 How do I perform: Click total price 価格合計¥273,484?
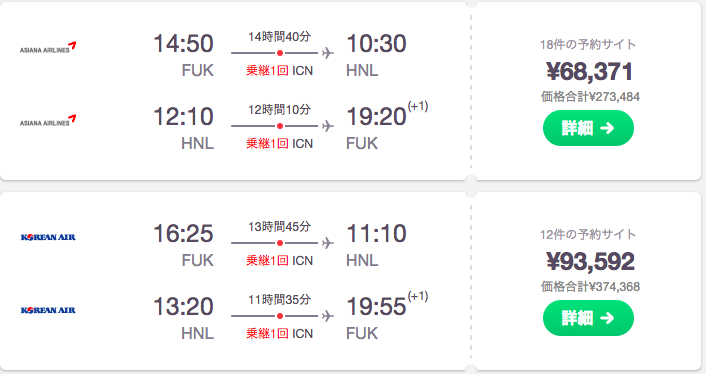[x=590, y=96]
